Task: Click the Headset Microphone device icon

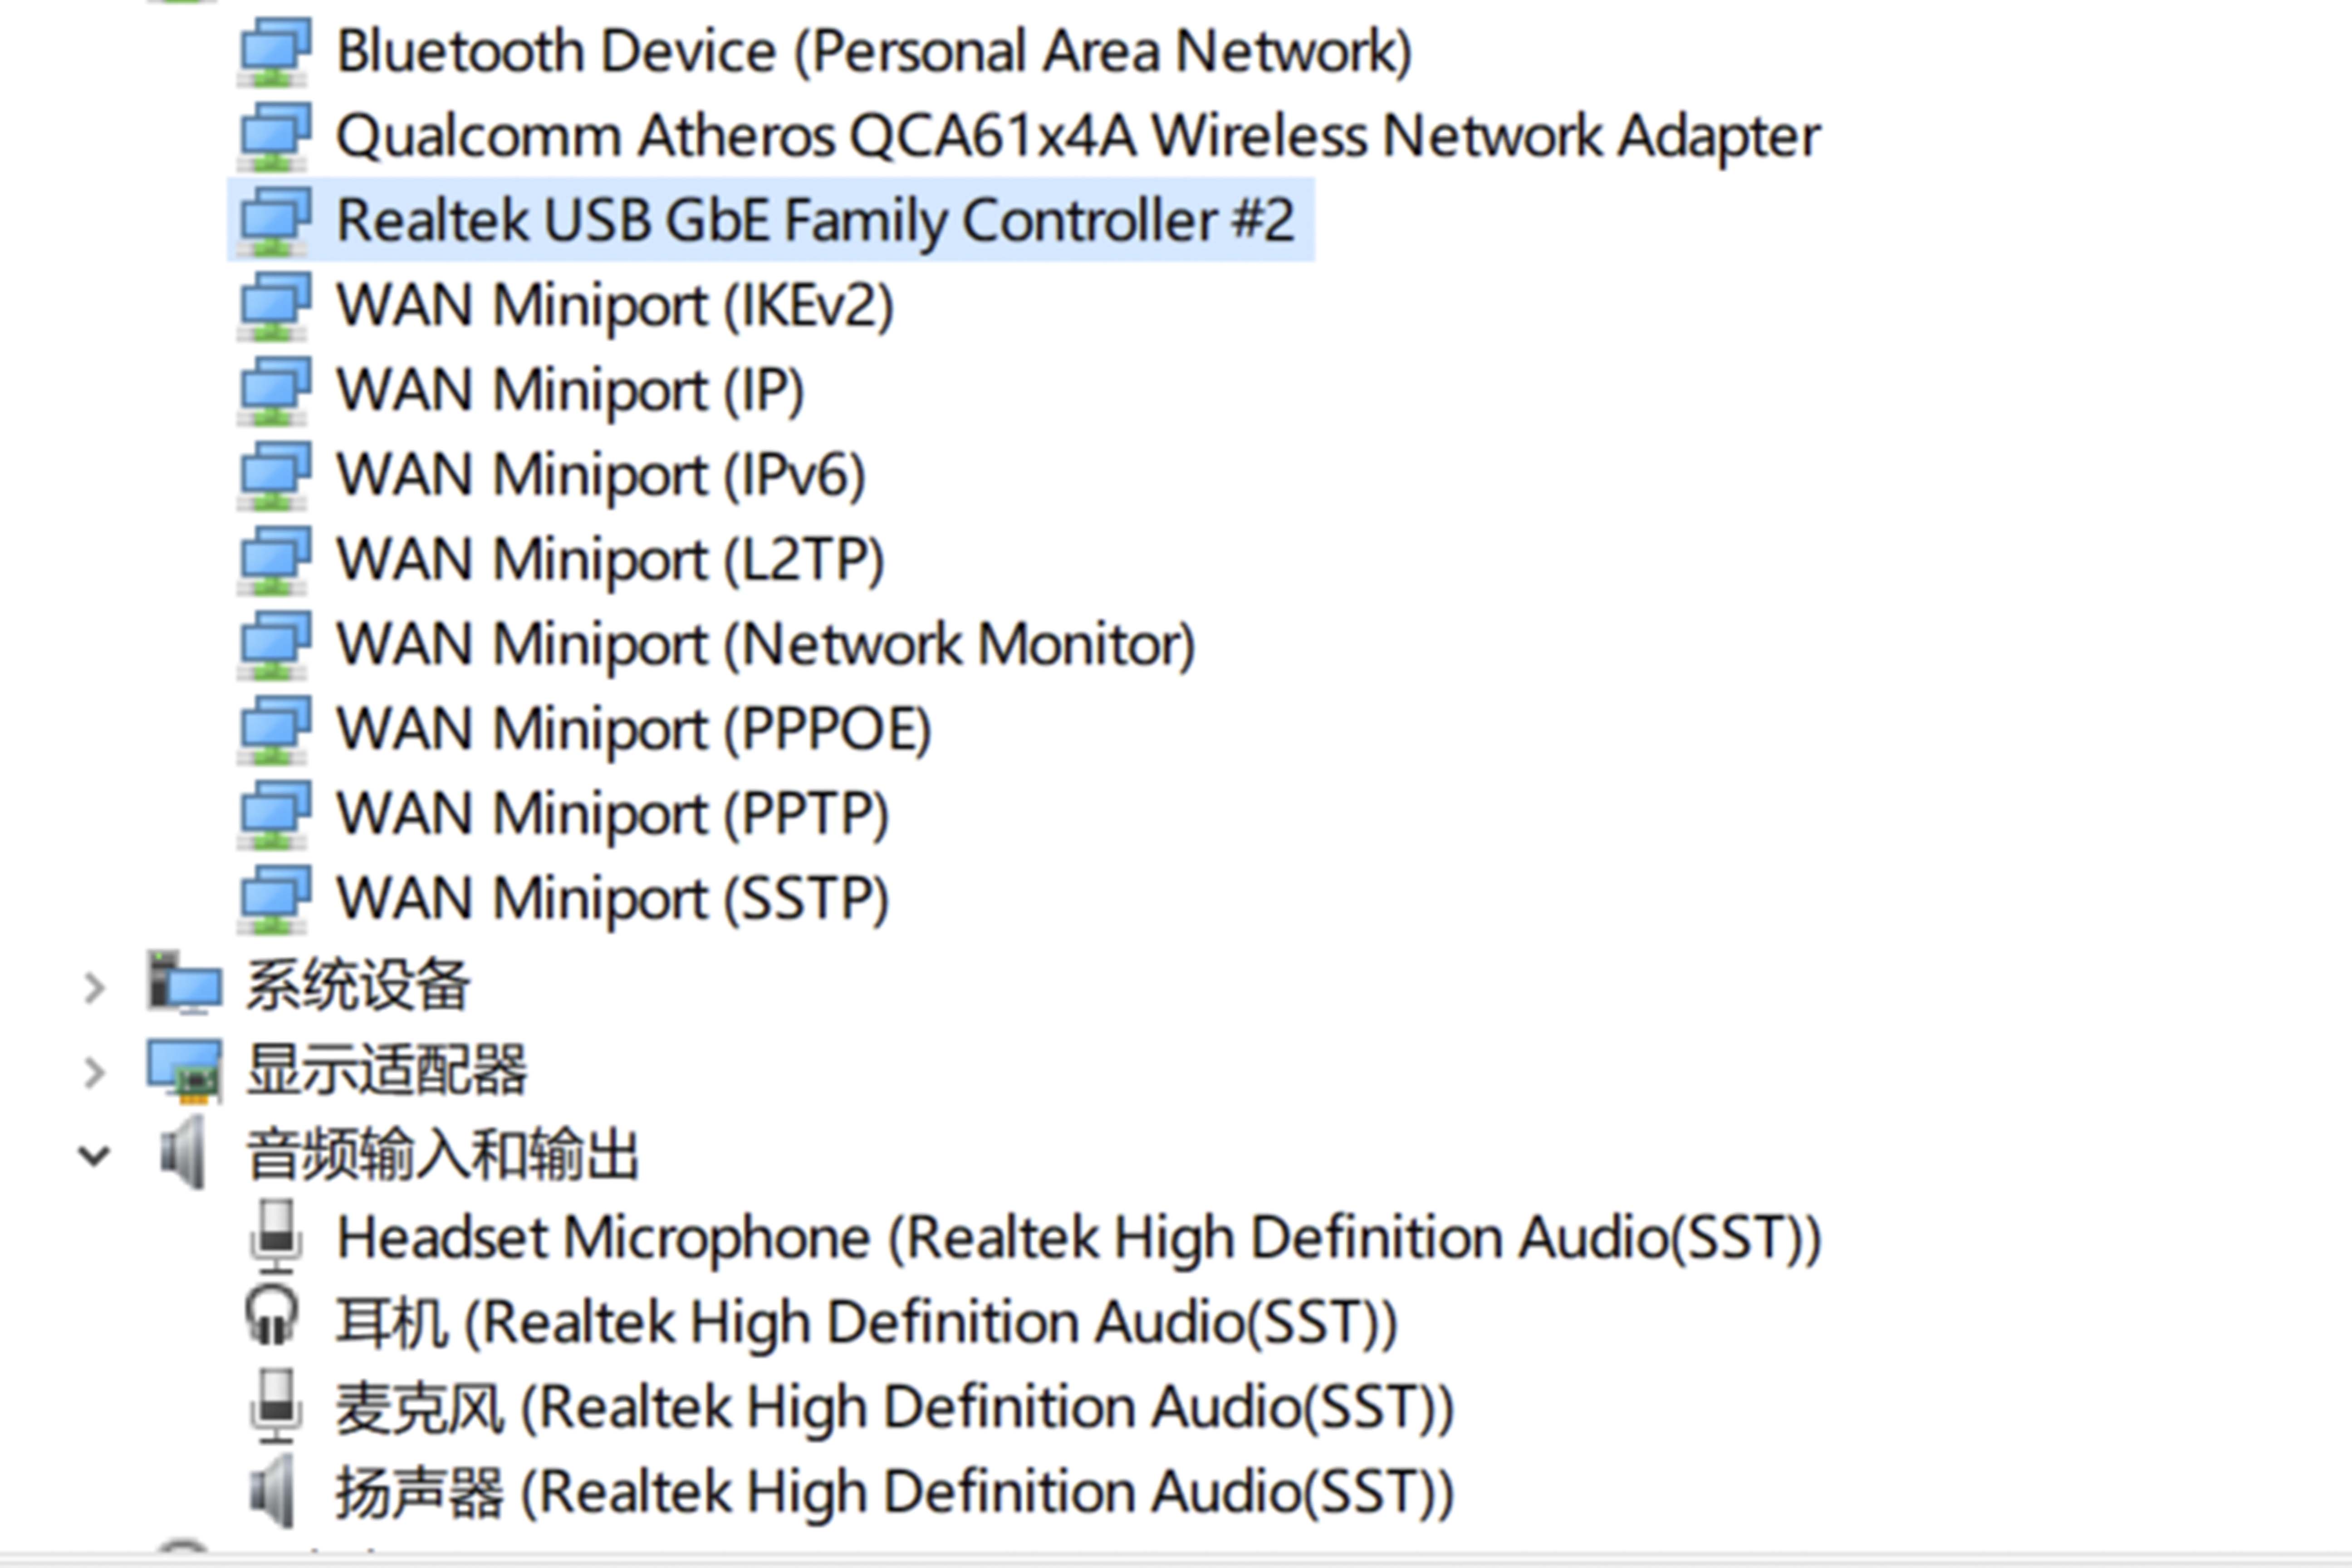Action: click(x=275, y=1237)
